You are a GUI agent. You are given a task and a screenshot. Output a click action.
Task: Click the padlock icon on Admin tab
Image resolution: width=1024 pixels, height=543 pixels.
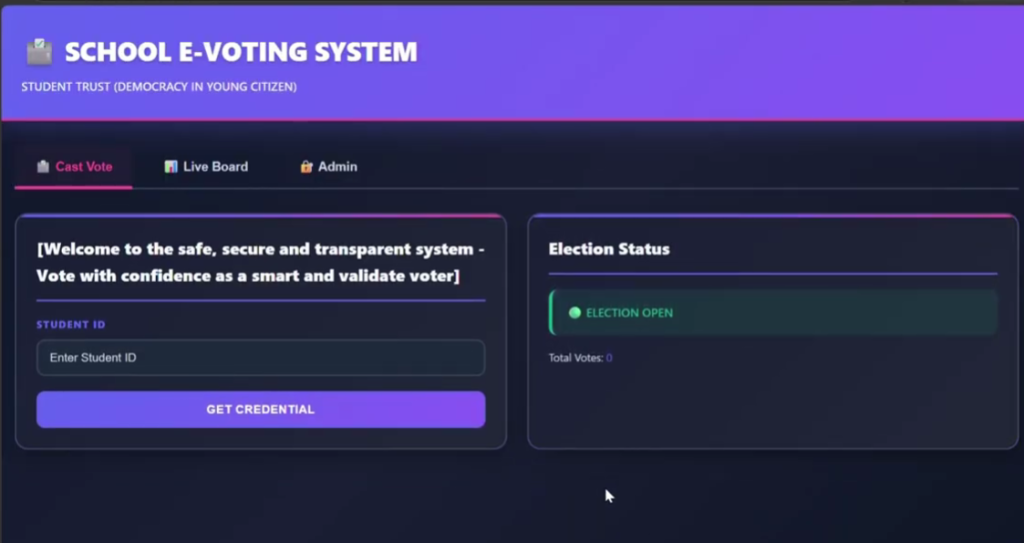(306, 167)
